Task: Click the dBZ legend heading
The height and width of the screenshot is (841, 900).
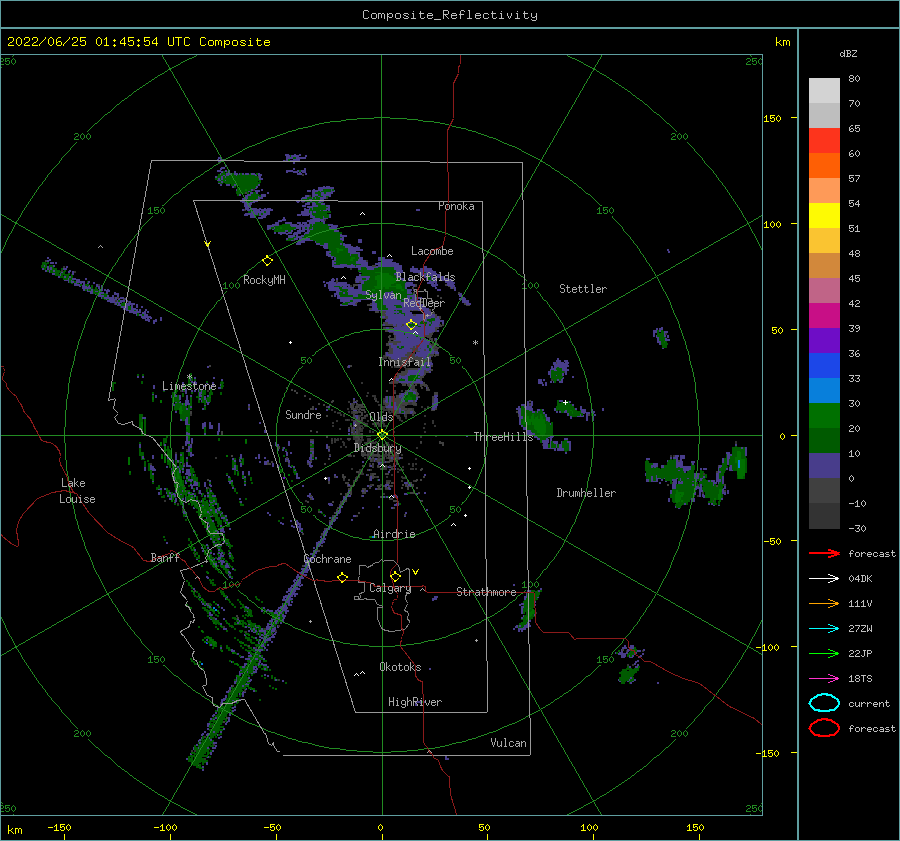Action: (848, 54)
